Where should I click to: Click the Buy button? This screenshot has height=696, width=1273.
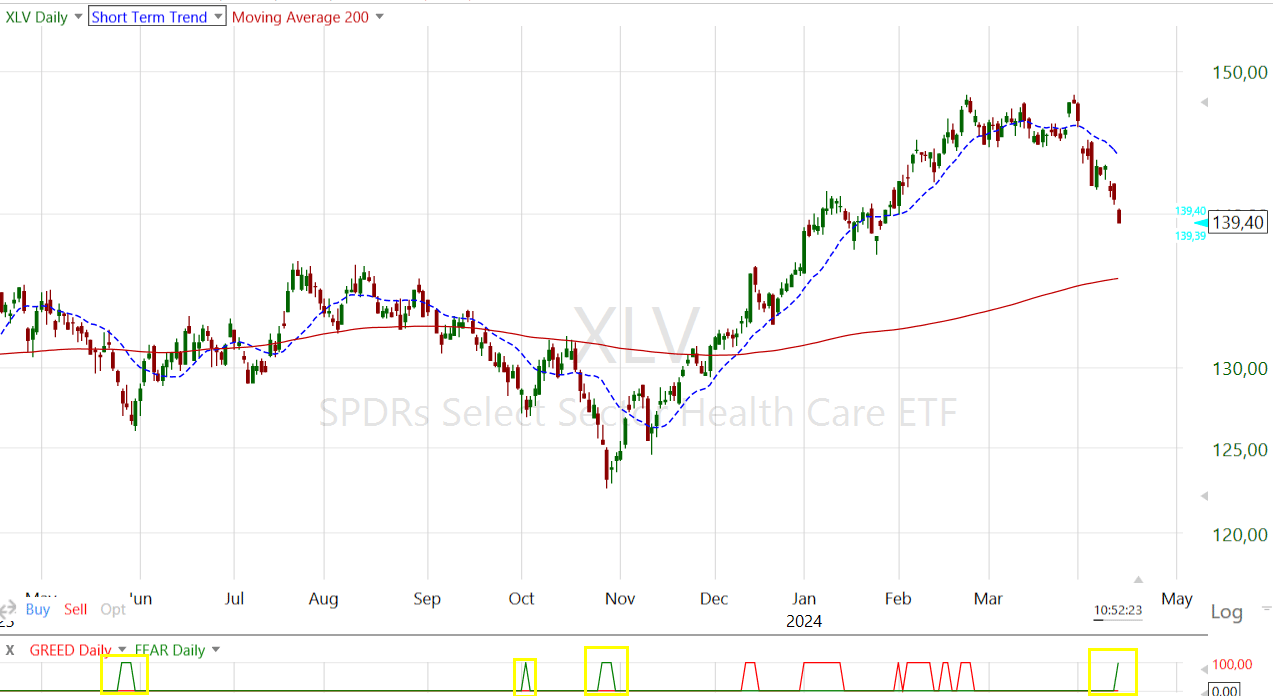(x=37, y=609)
